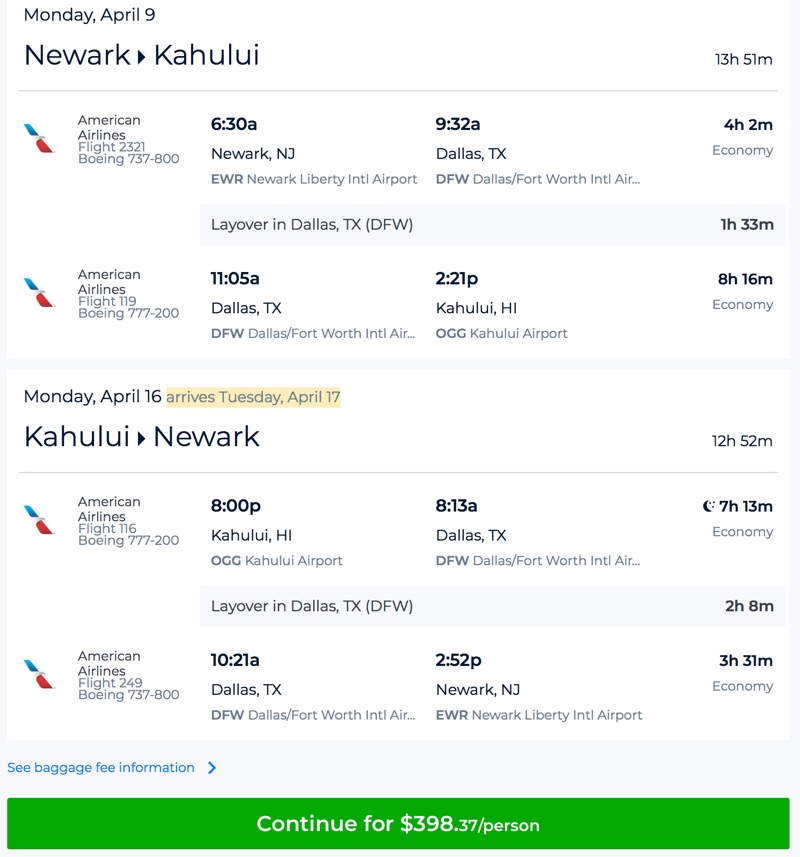Screen dimensions: 800x857
Task: Click the overnight moon icon beside 7h 13m
Action: 709,506
